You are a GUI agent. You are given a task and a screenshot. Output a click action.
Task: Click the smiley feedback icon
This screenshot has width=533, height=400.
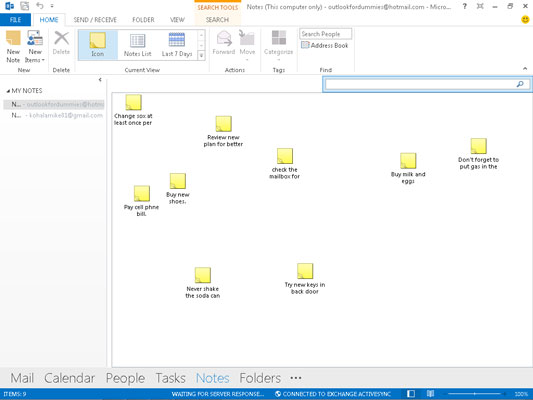[525, 20]
